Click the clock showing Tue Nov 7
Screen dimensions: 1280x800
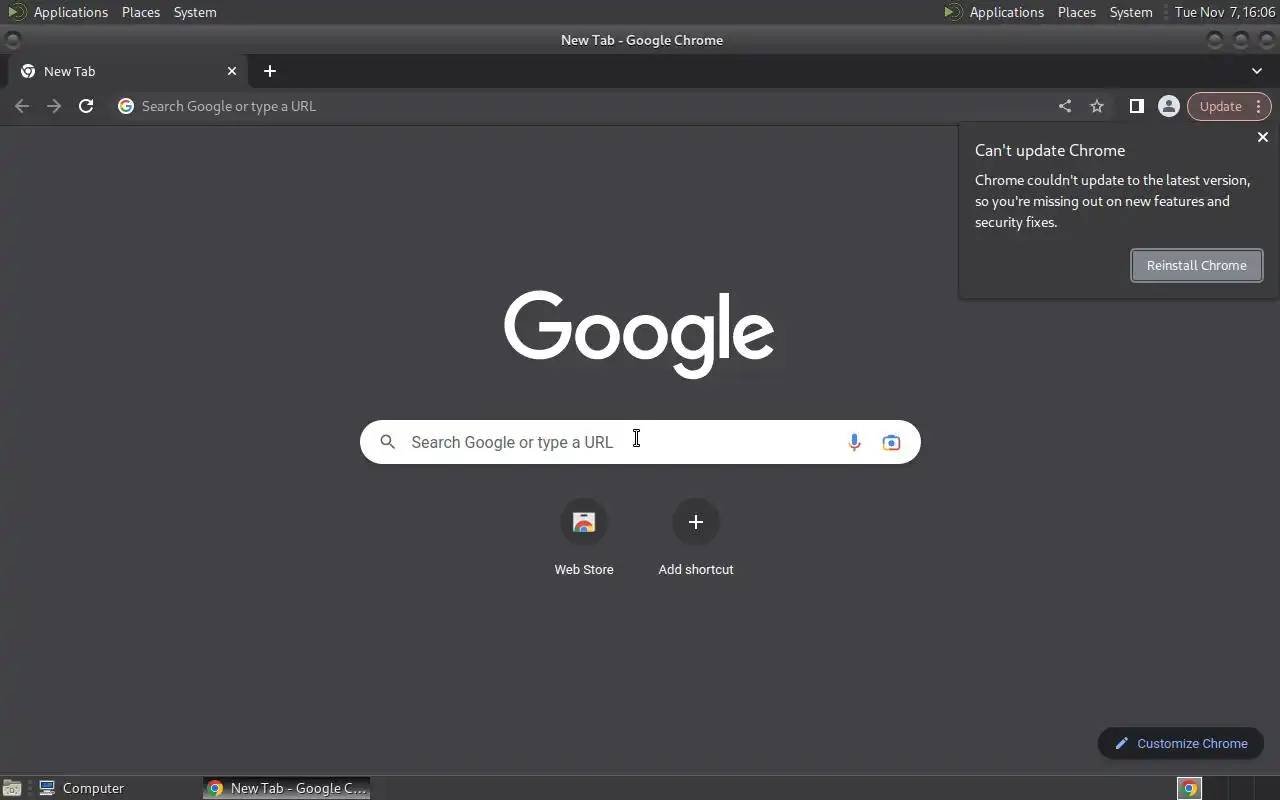1225,12
